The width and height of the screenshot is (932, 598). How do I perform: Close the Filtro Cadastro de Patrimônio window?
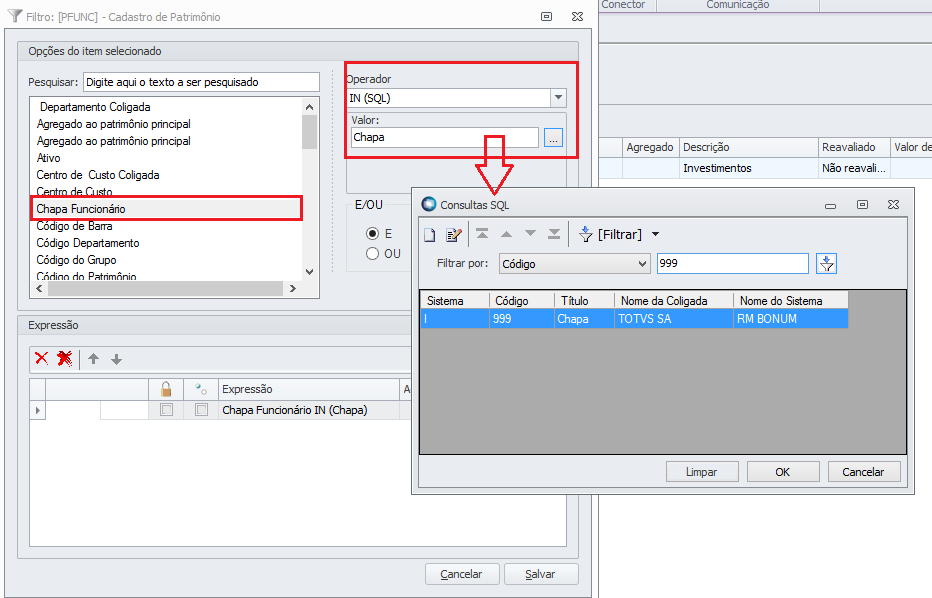pyautogui.click(x=577, y=17)
